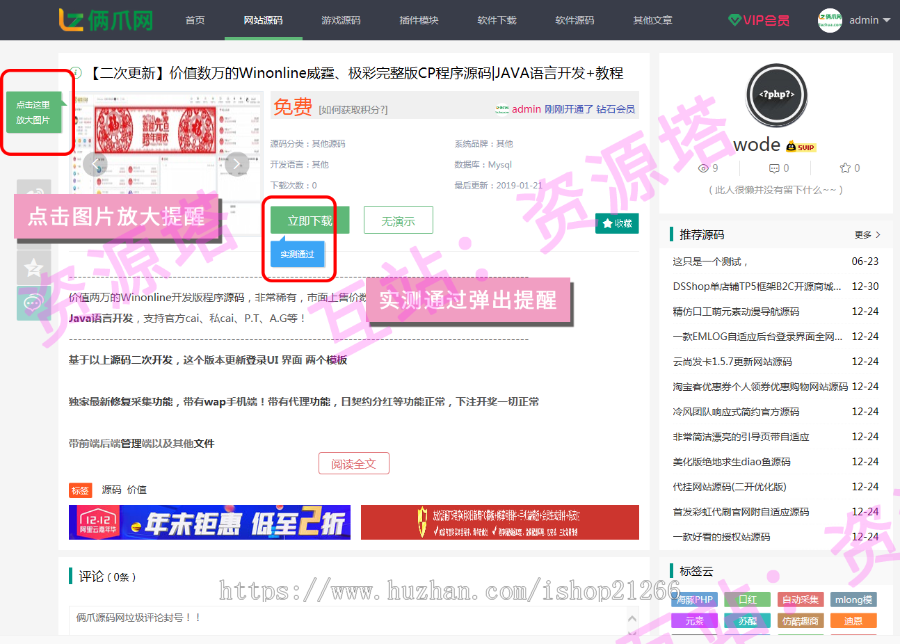
Task: Open the VIP会员 heart icon link
Action: click(757, 18)
